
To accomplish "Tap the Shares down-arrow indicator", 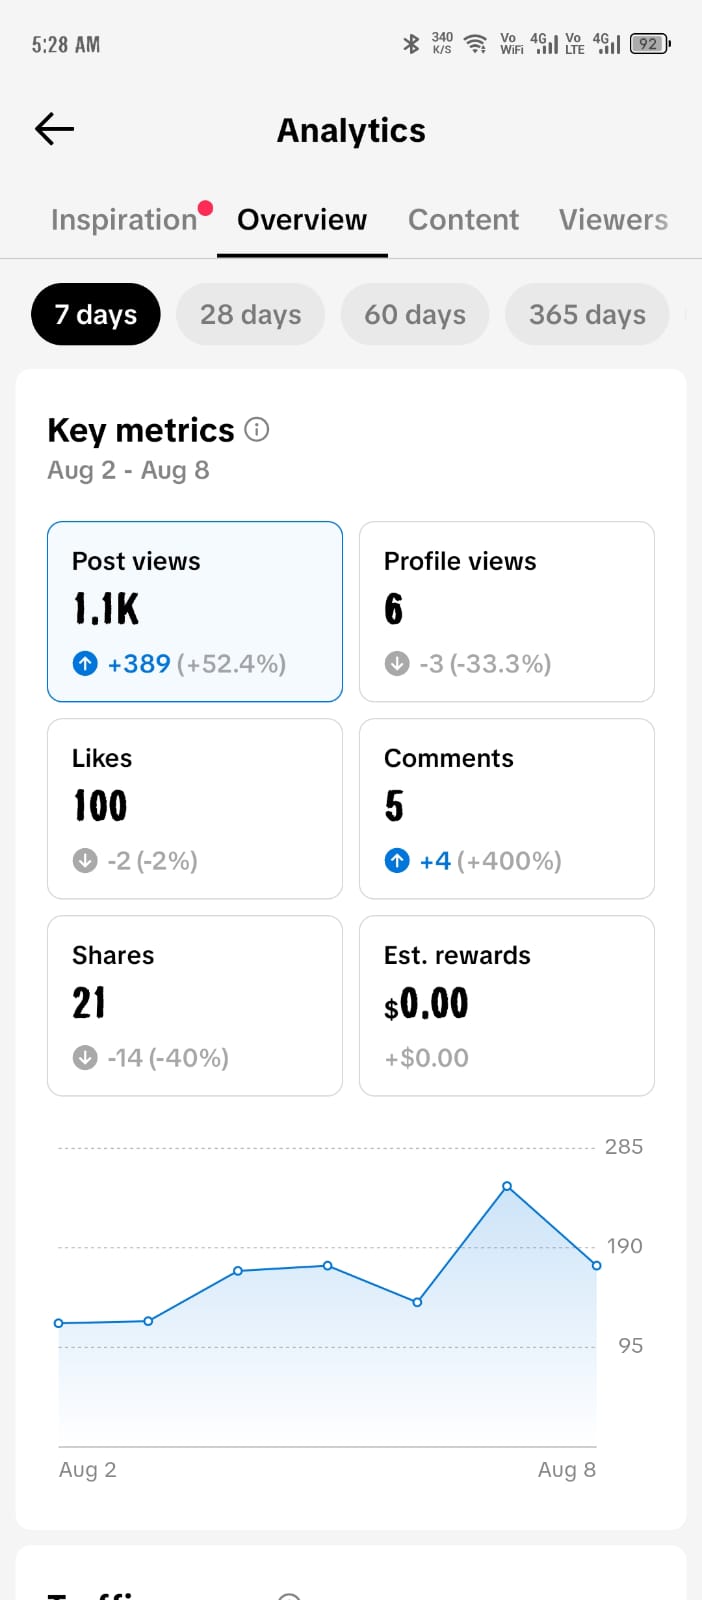I will coord(85,1057).
